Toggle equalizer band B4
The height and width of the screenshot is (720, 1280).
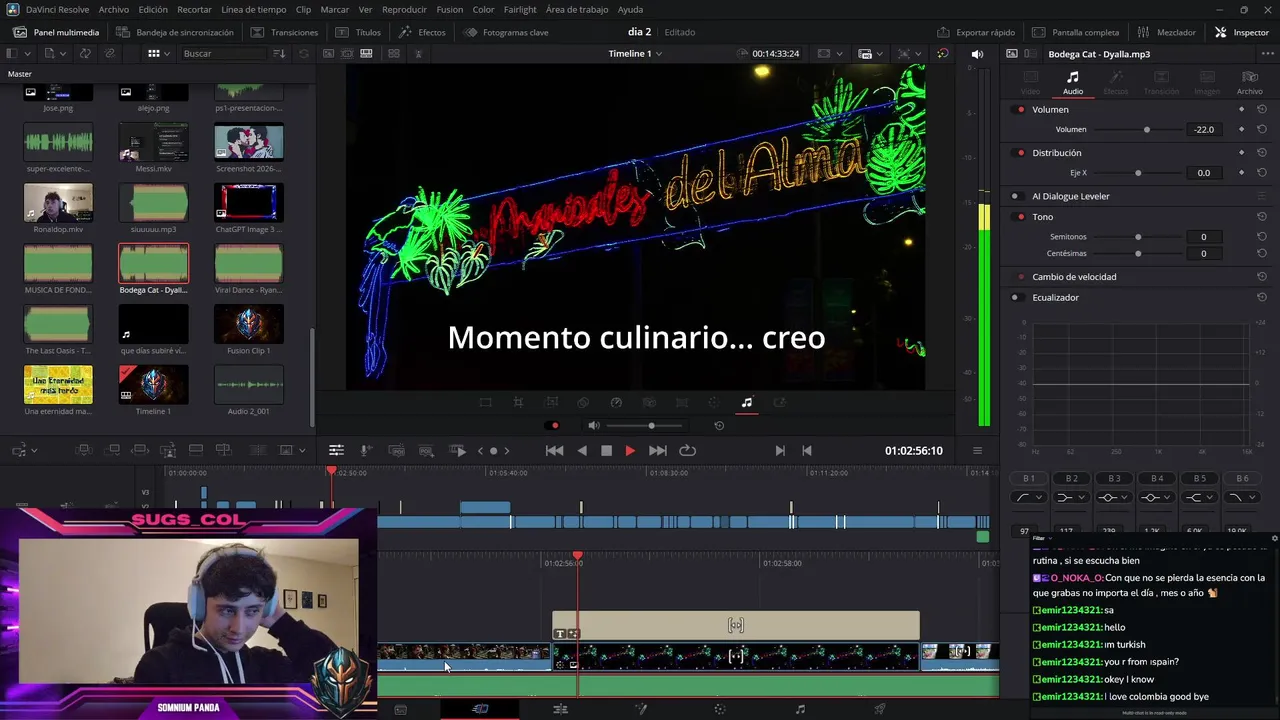click(x=1157, y=479)
